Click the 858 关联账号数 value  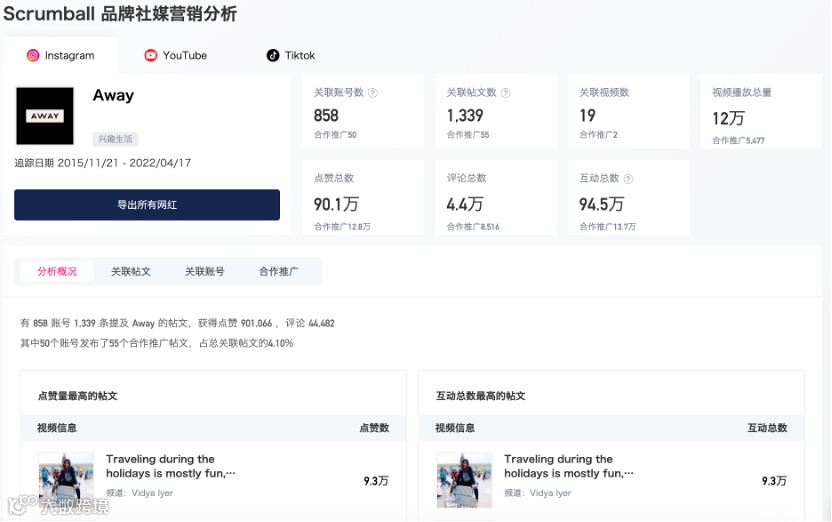(x=326, y=115)
